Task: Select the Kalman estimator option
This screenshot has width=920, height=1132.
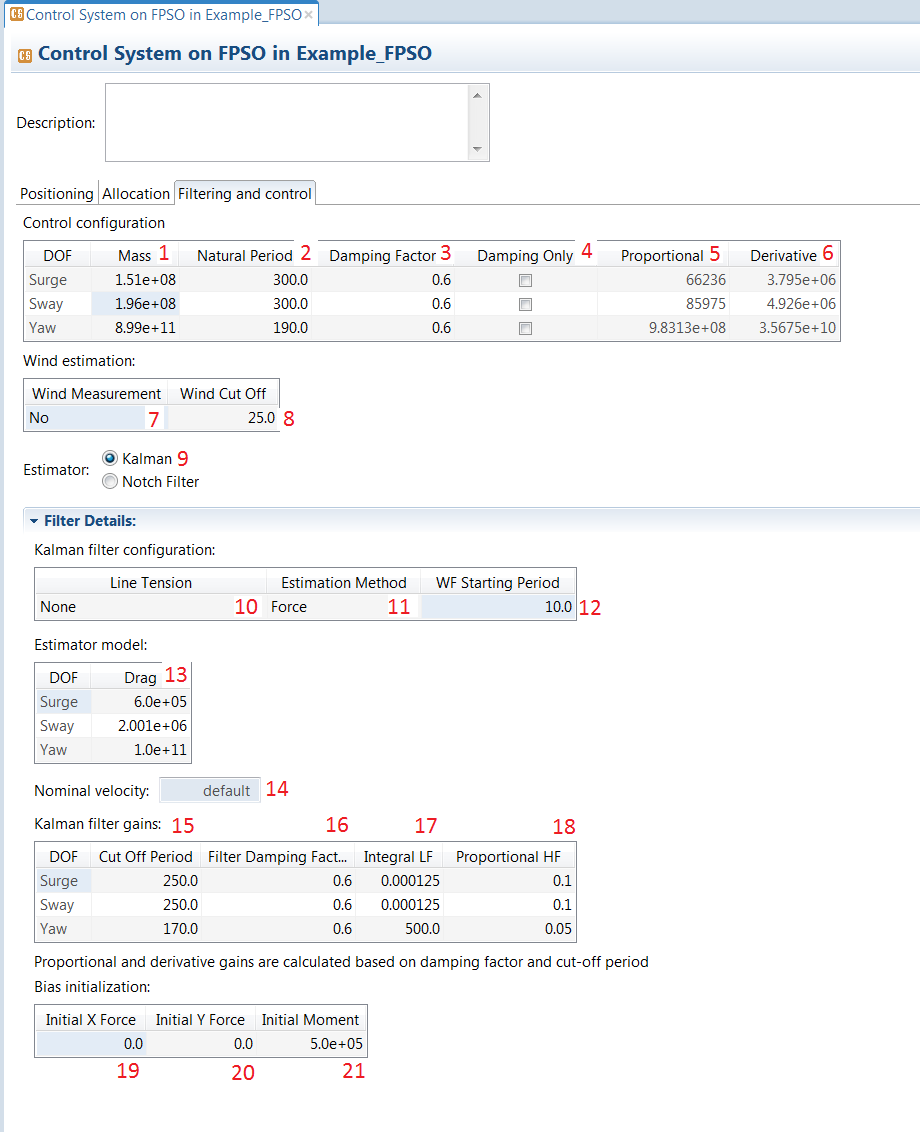Action: point(110,459)
